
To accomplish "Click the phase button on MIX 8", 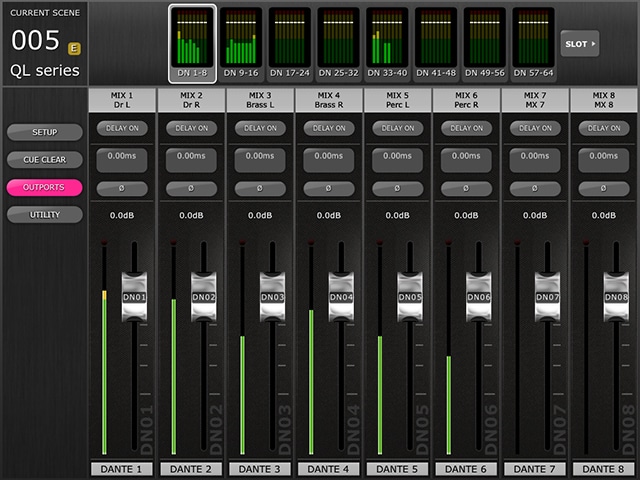I will pos(604,188).
